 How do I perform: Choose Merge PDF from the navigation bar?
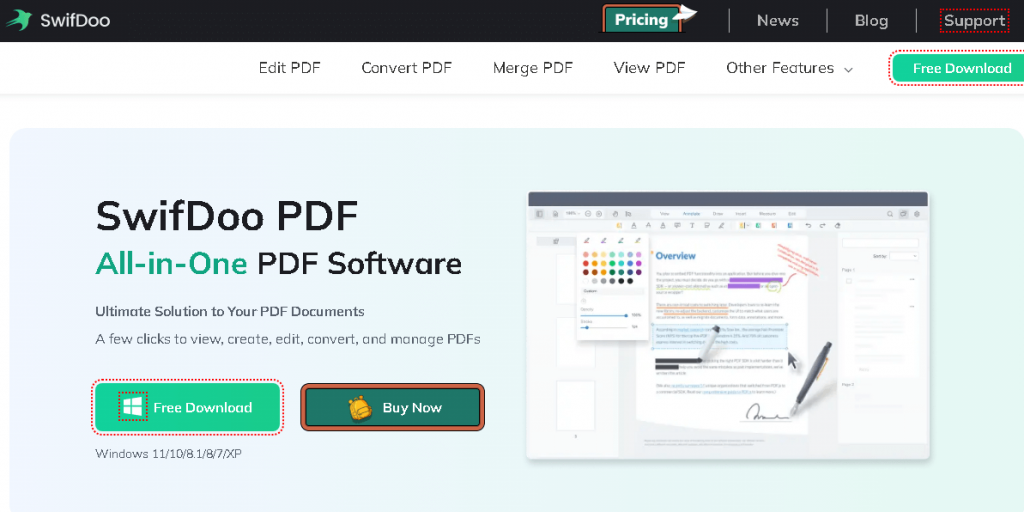tap(532, 68)
